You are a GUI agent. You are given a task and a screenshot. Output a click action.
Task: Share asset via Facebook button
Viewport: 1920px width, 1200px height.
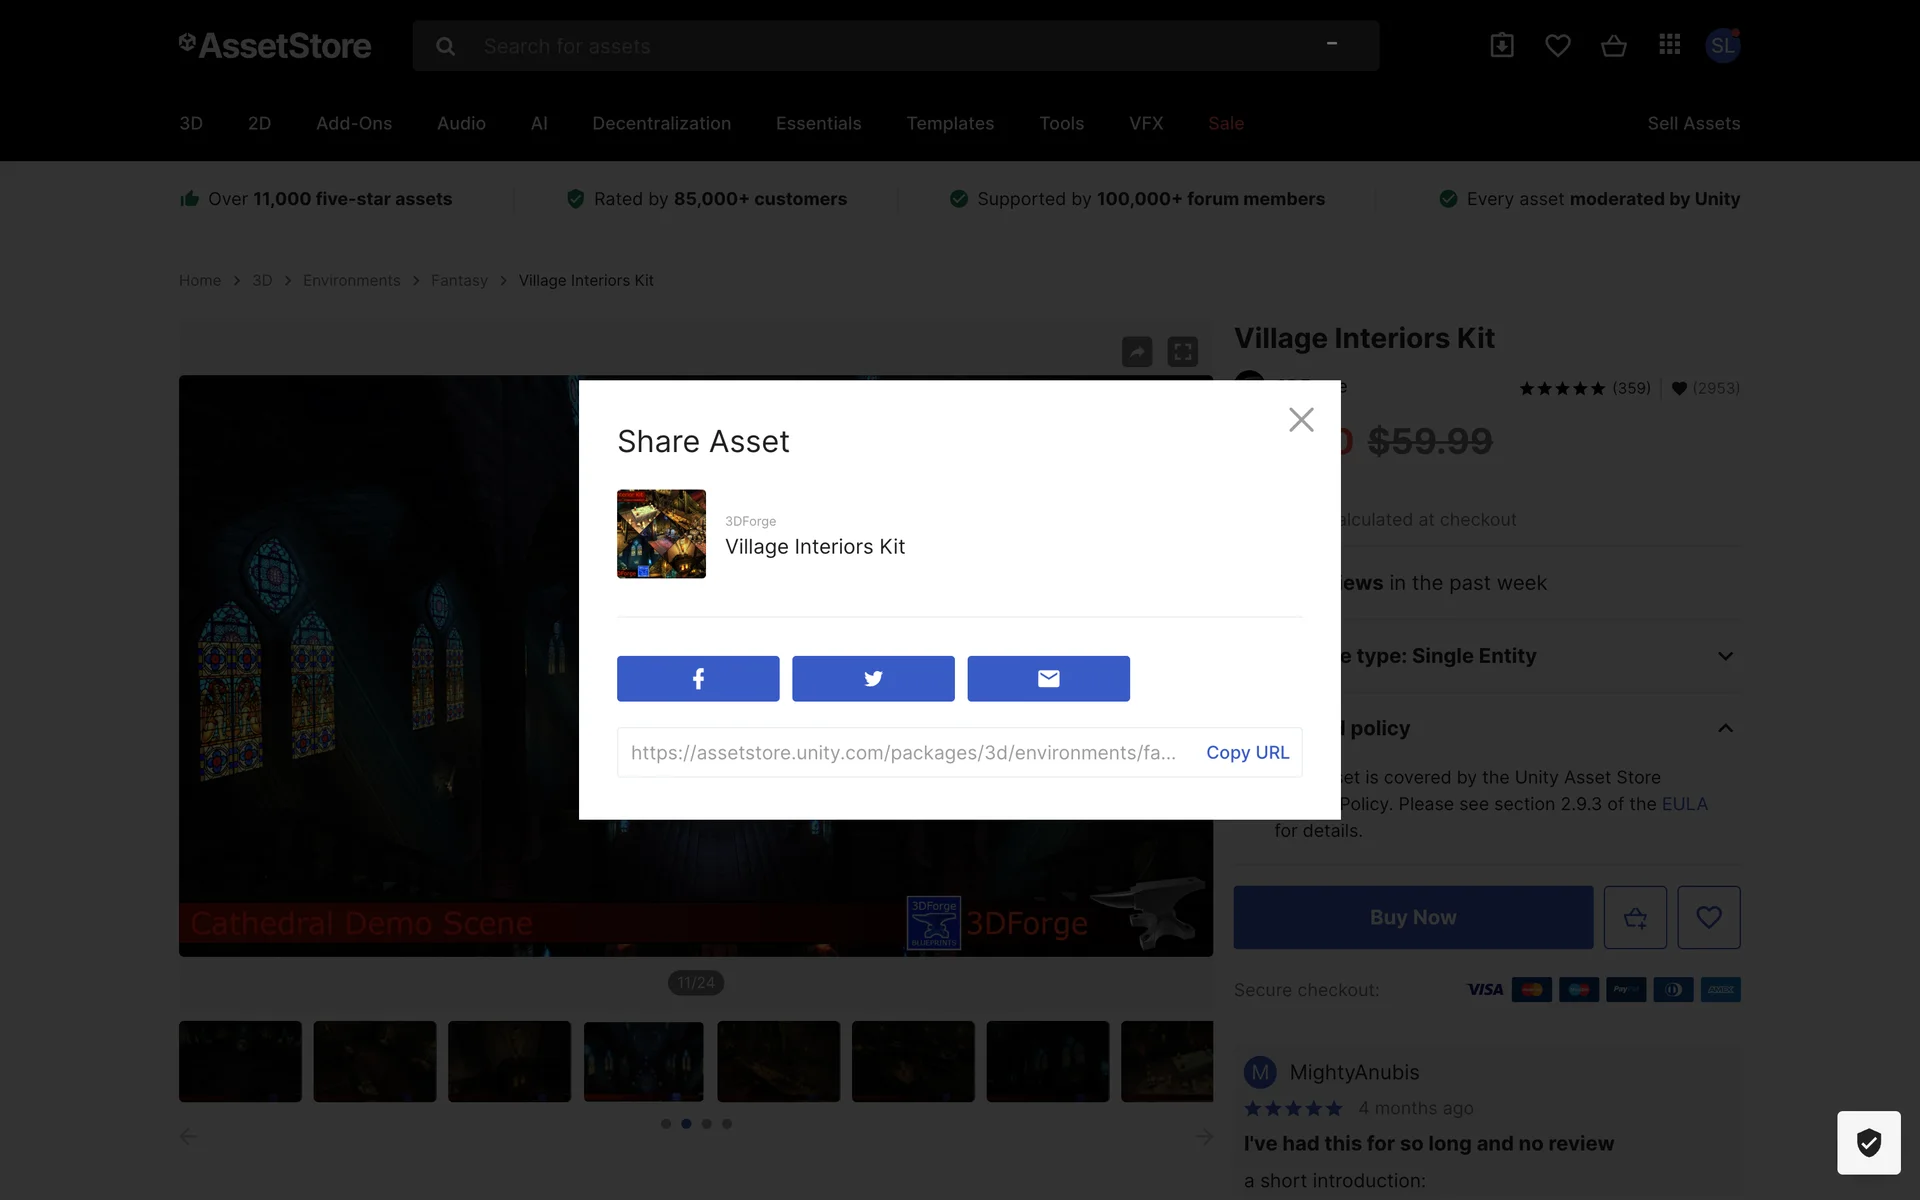click(x=697, y=678)
